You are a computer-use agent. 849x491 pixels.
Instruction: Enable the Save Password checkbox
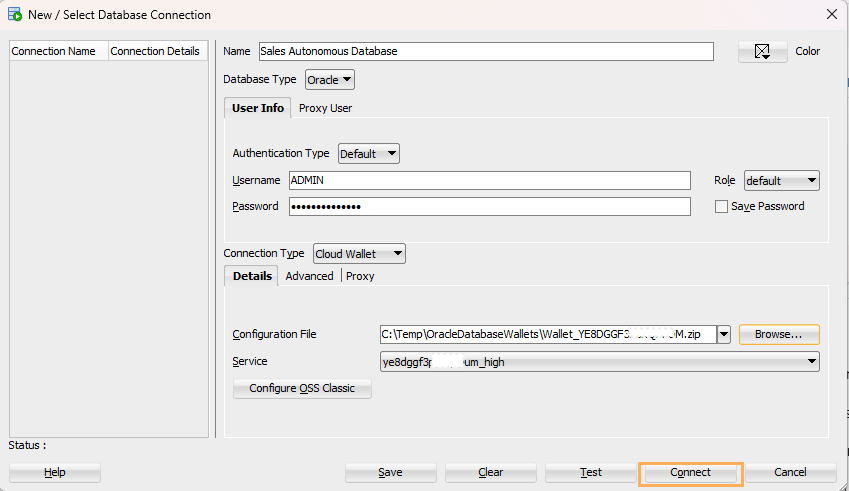tap(722, 207)
